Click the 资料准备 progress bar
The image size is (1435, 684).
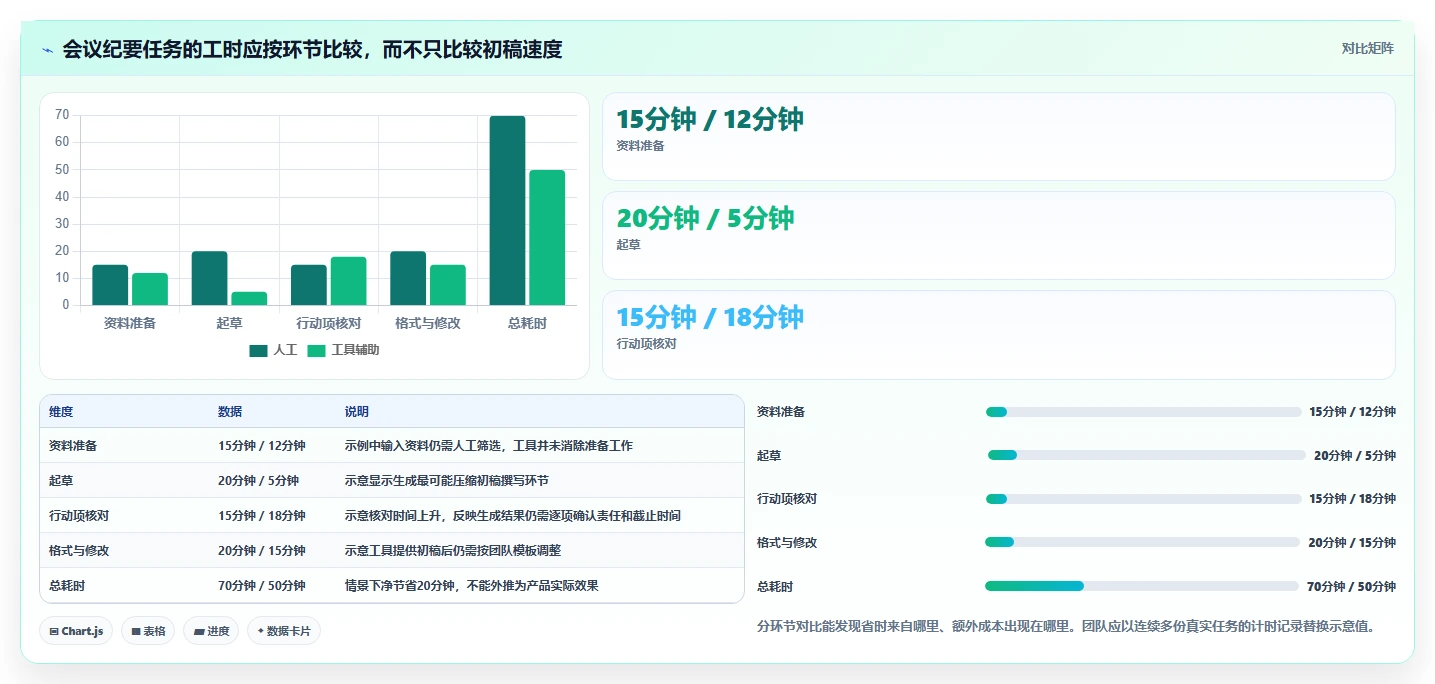pyautogui.click(x=1143, y=412)
